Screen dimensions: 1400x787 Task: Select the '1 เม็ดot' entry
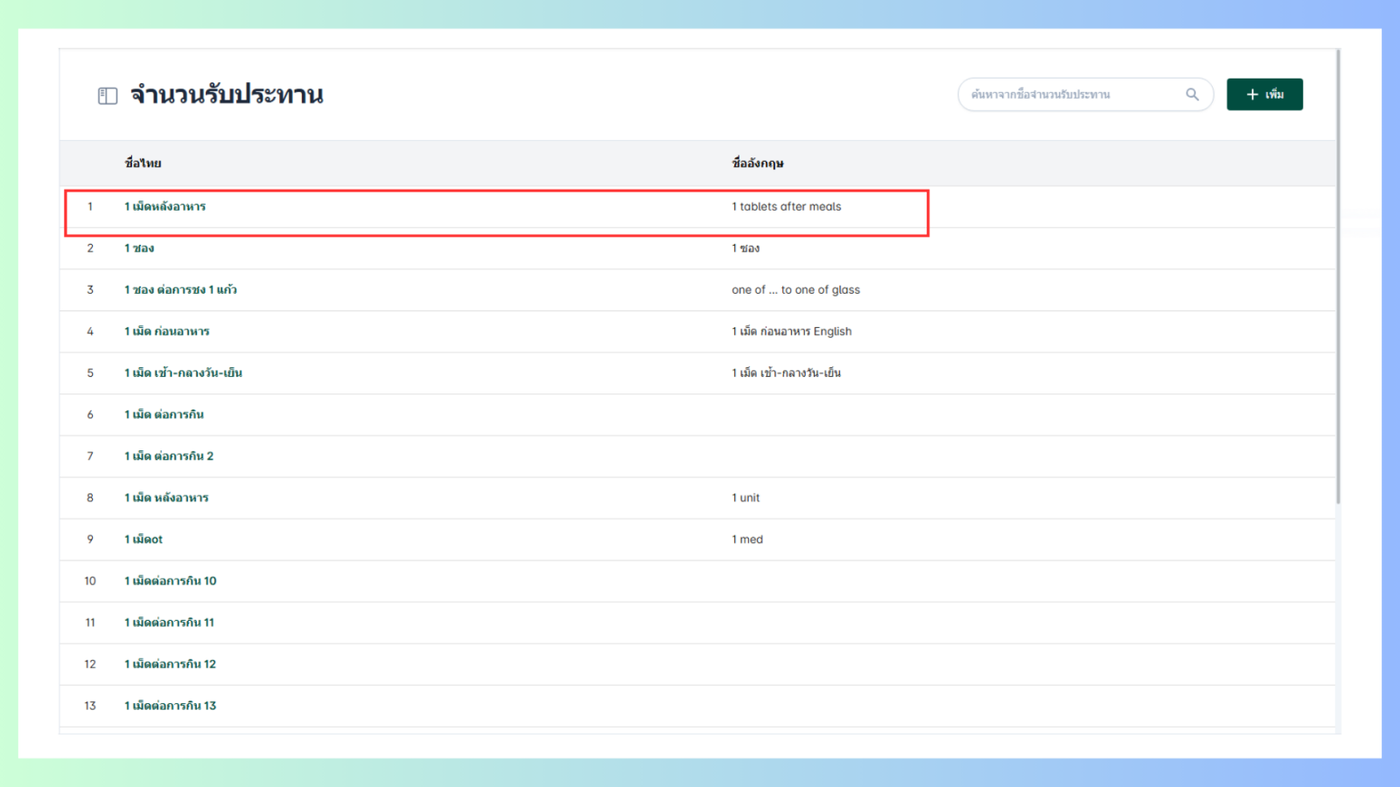pyautogui.click(x=143, y=539)
